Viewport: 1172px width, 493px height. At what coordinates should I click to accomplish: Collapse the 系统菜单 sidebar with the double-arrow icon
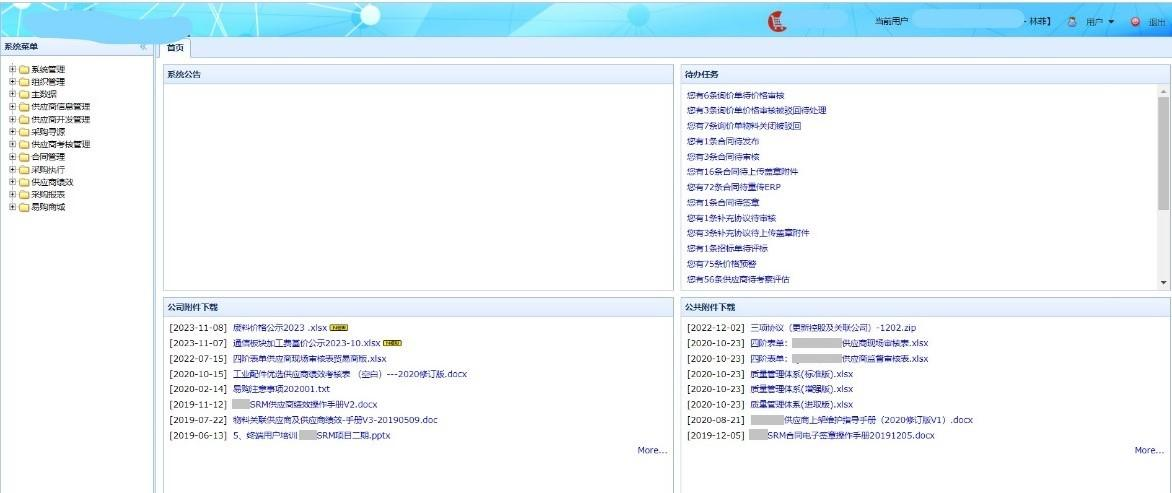click(143, 47)
